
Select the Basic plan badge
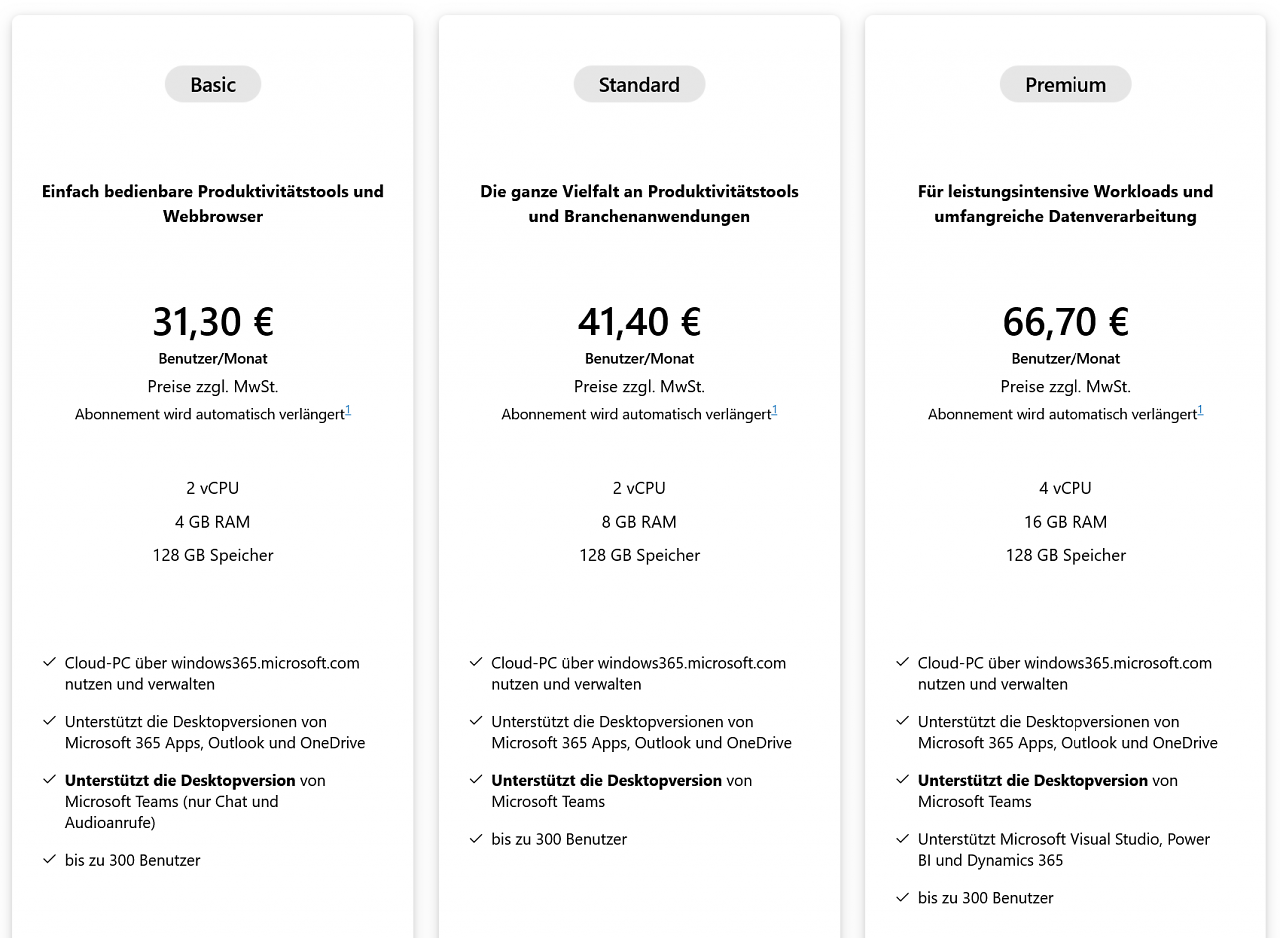pyautogui.click(x=213, y=84)
